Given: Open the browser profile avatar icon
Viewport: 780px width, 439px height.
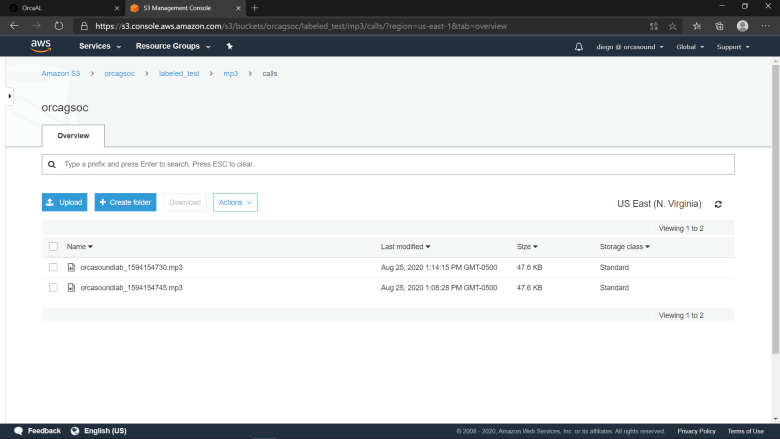Looking at the screenshot, I should (x=742, y=26).
